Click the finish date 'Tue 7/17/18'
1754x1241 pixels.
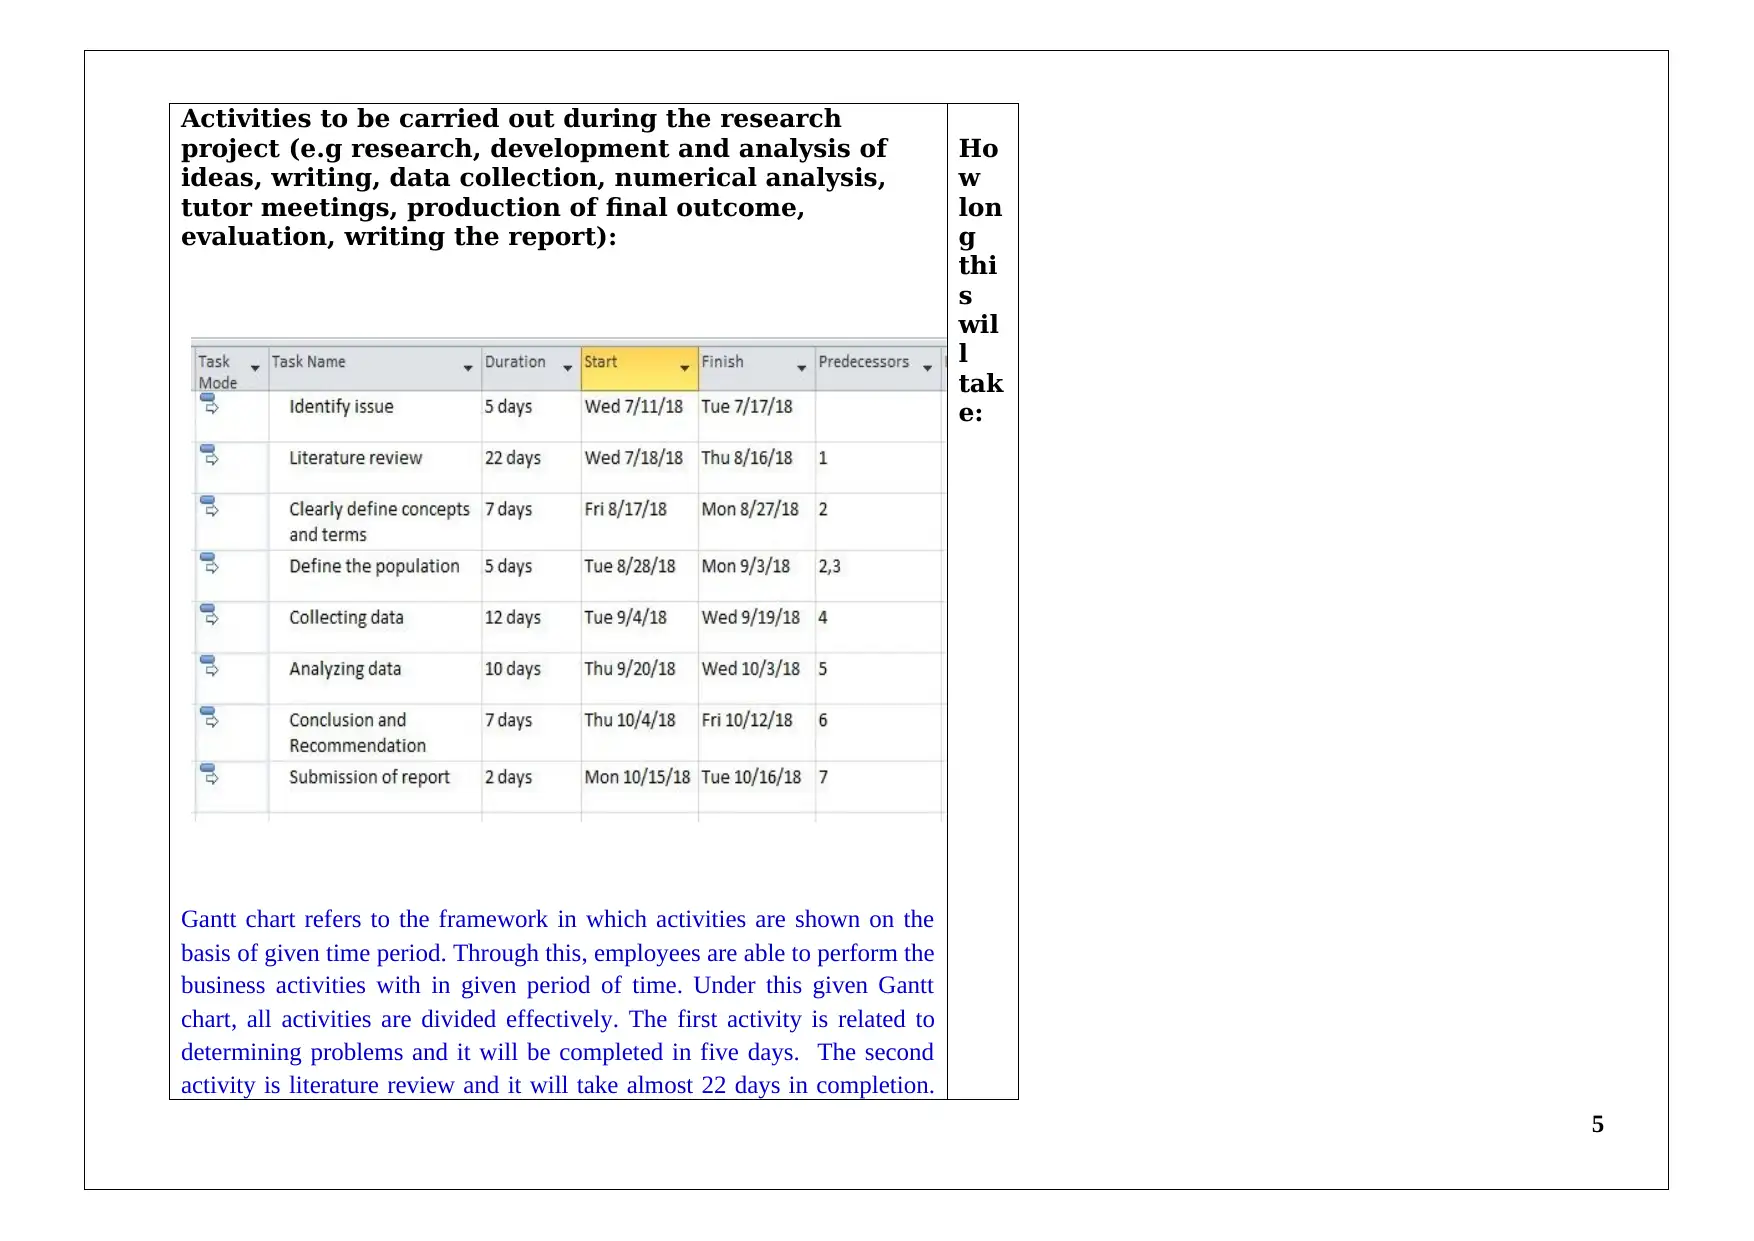[747, 407]
